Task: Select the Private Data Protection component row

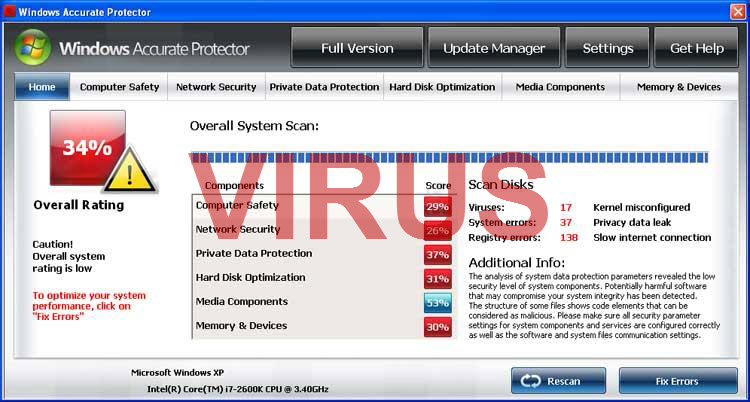Action: tap(324, 254)
